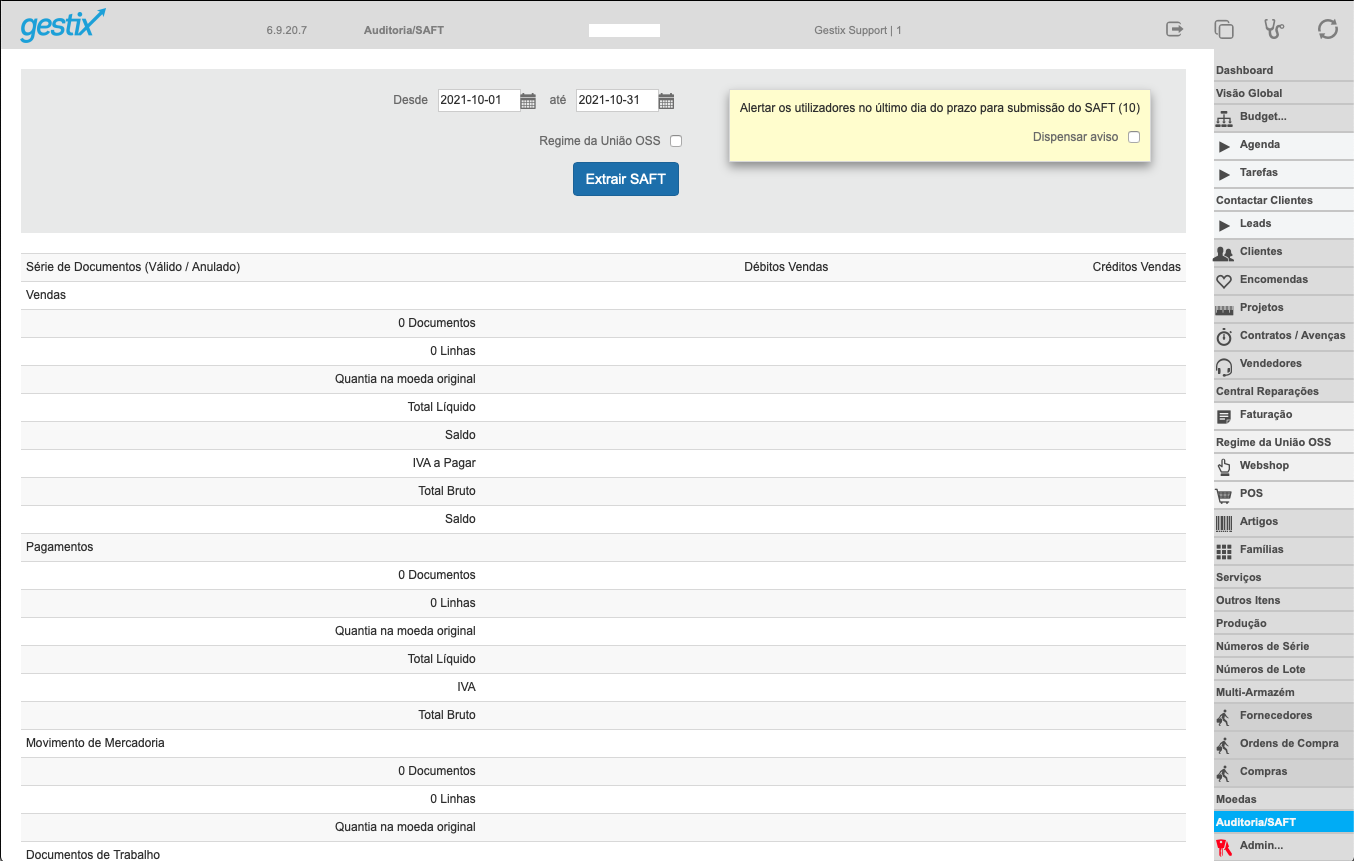The image size is (1354, 861).
Task: Expand the Agenda arrow
Action: click(x=1224, y=146)
